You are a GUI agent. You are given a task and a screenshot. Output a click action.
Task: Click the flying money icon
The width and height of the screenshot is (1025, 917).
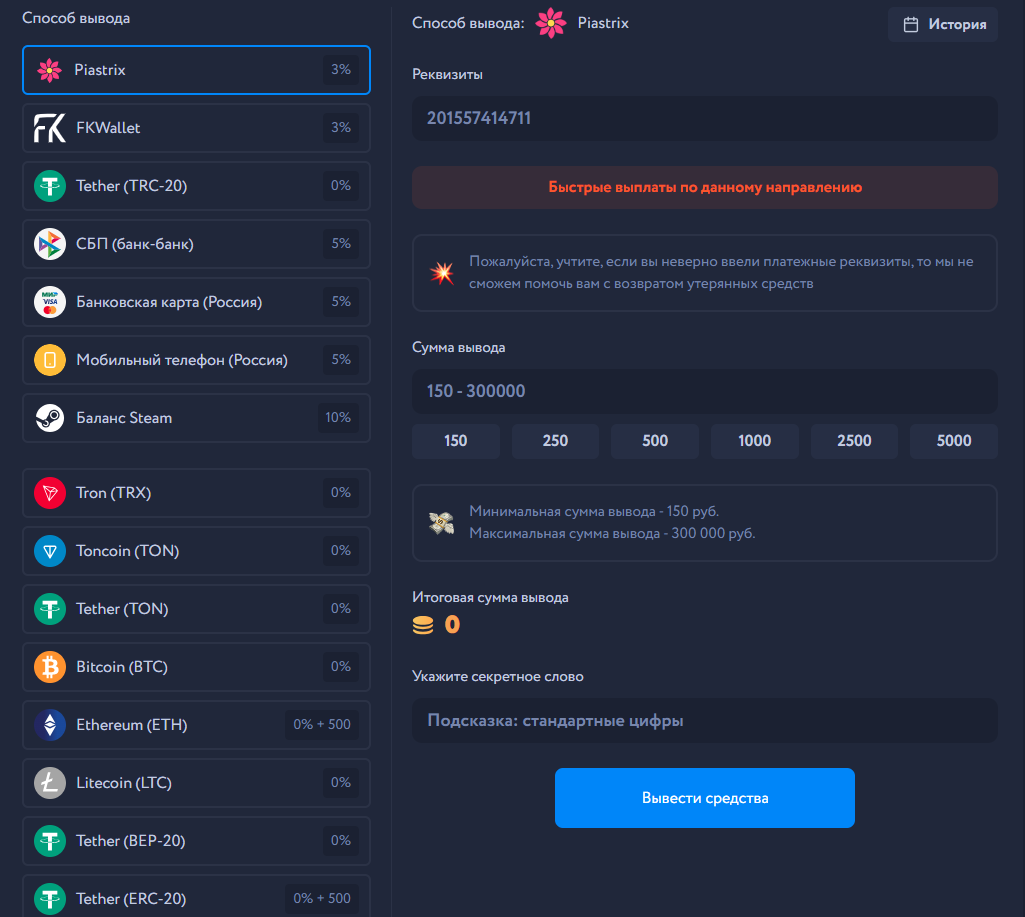(x=441, y=523)
